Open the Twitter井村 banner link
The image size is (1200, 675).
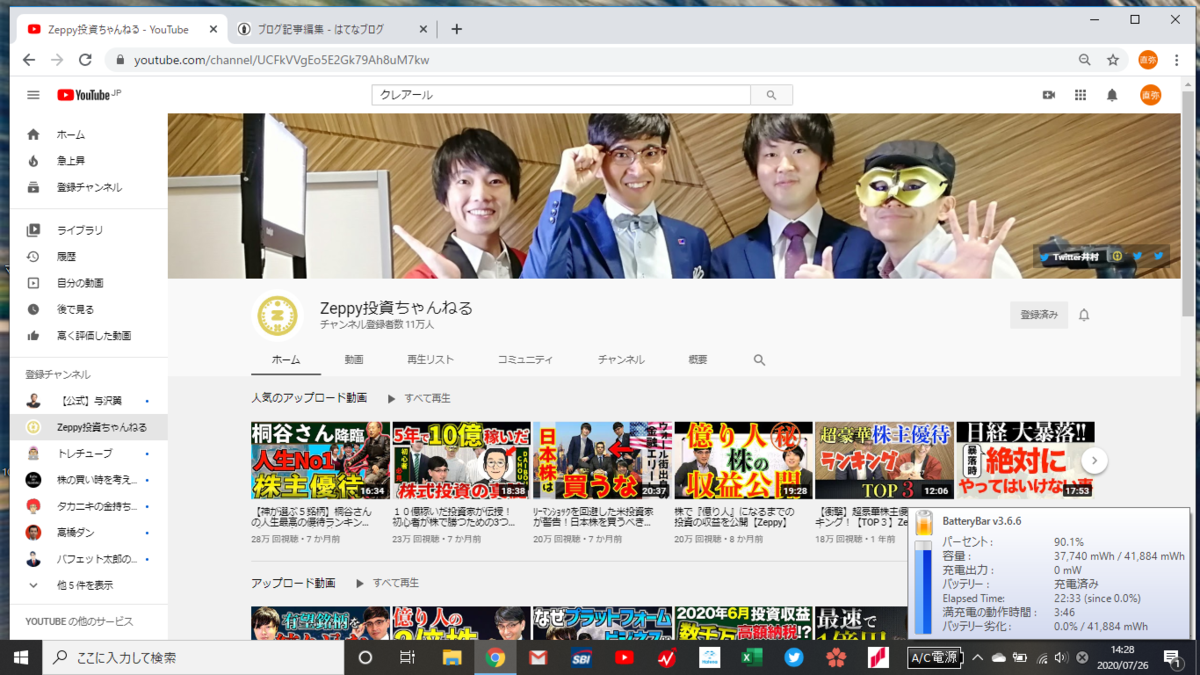[x=1069, y=257]
